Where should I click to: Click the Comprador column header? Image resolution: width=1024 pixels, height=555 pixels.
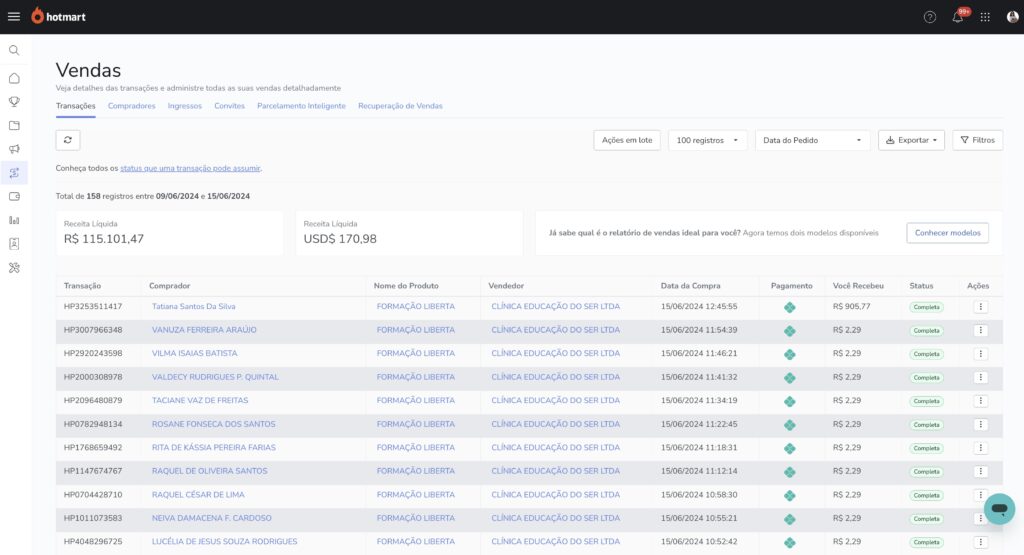(169, 286)
